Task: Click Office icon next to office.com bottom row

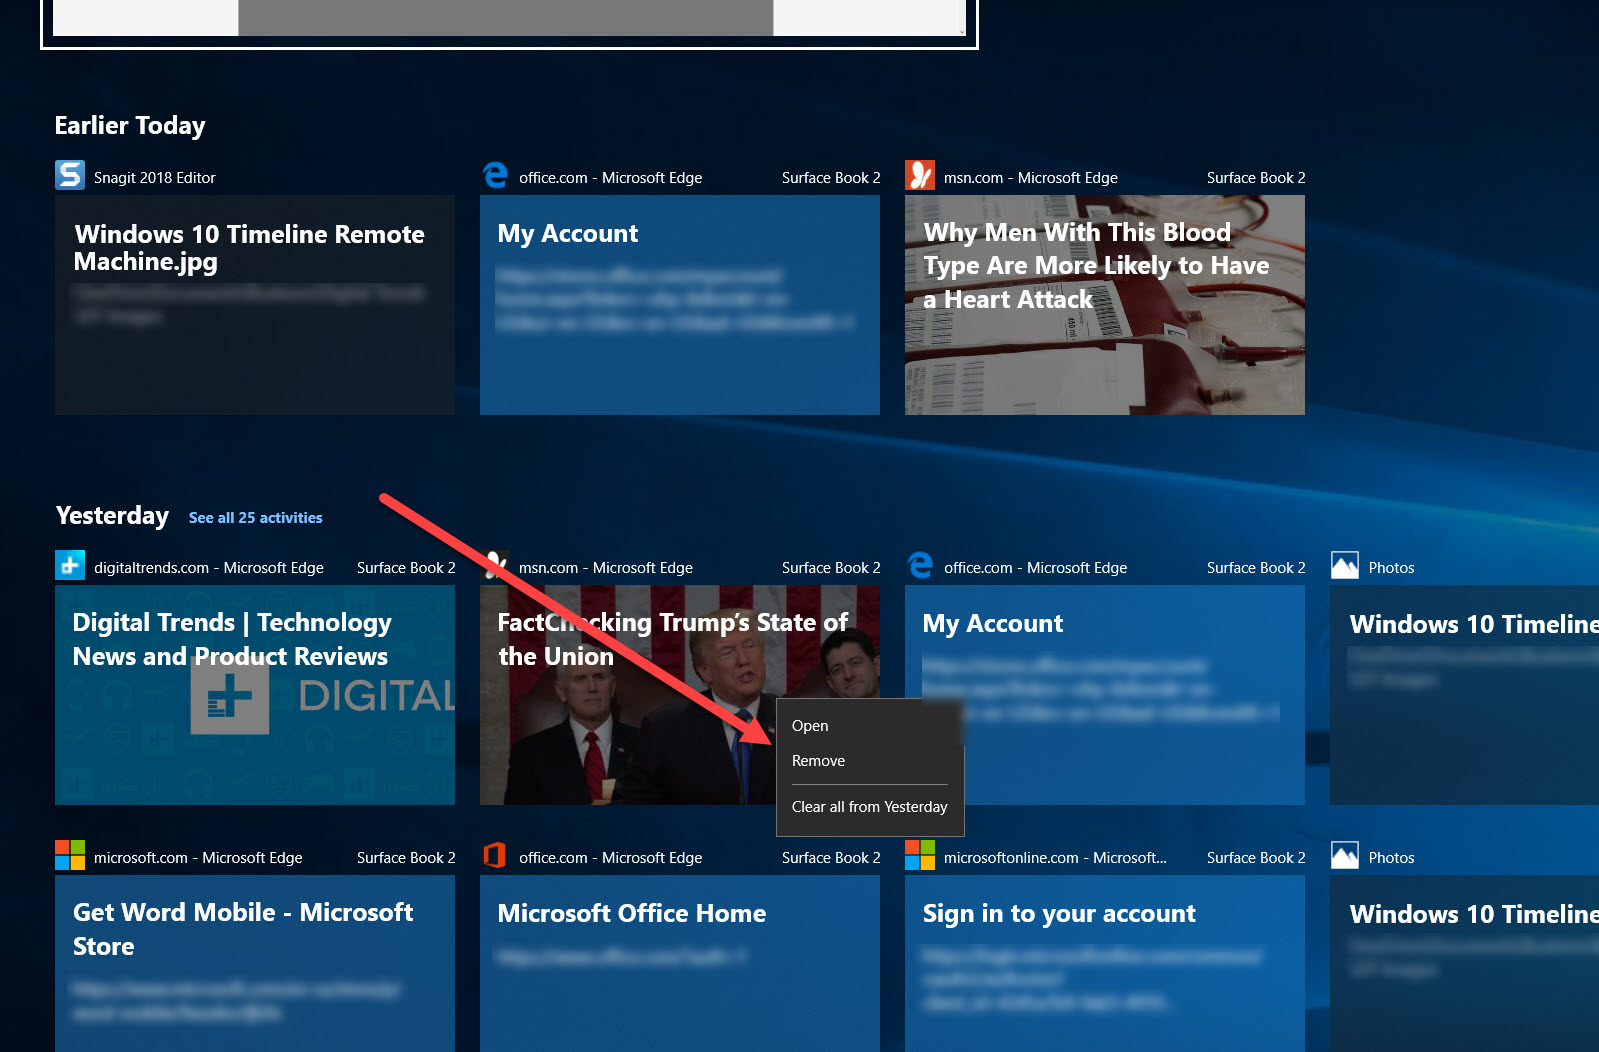Action: tap(494, 855)
